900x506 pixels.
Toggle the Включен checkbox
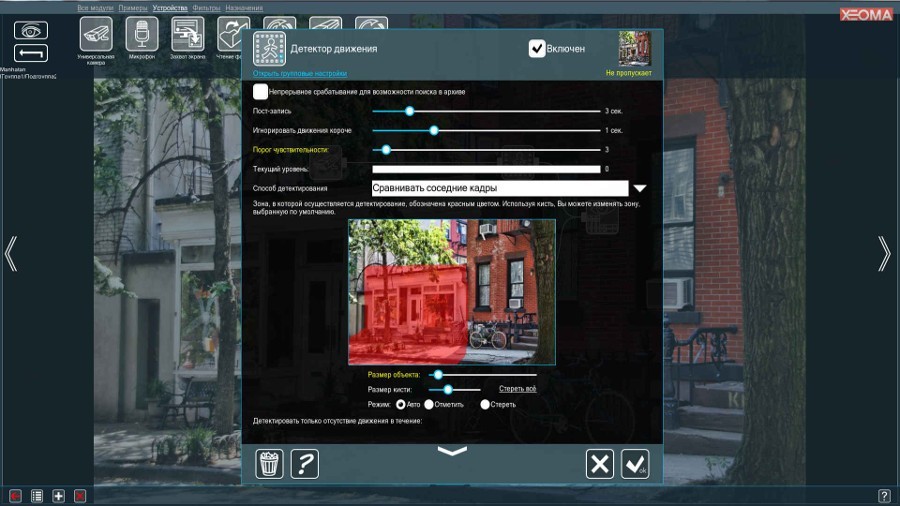click(537, 48)
